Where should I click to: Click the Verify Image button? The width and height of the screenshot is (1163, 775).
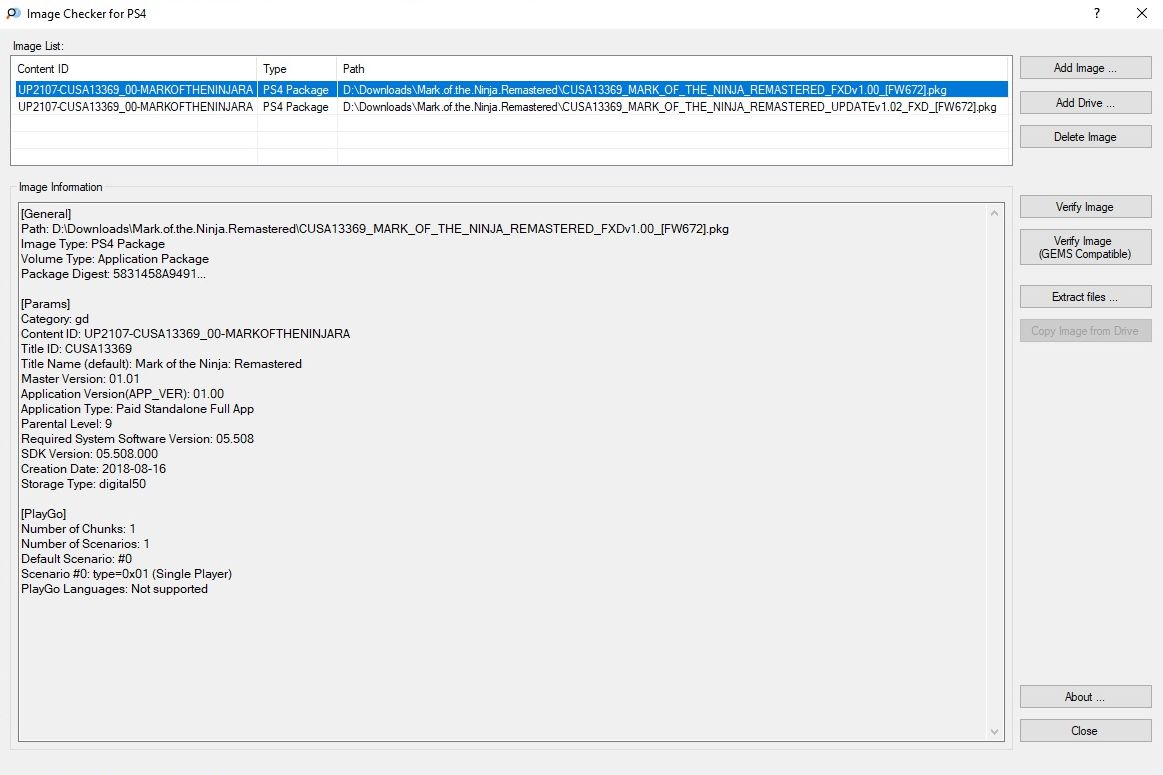tap(1085, 207)
